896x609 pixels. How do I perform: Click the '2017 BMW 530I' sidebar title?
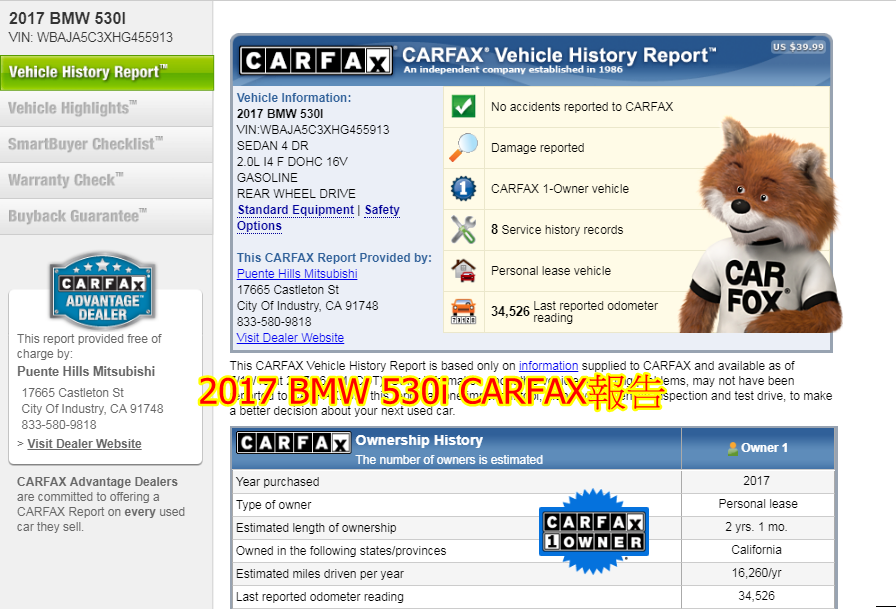tap(67, 18)
